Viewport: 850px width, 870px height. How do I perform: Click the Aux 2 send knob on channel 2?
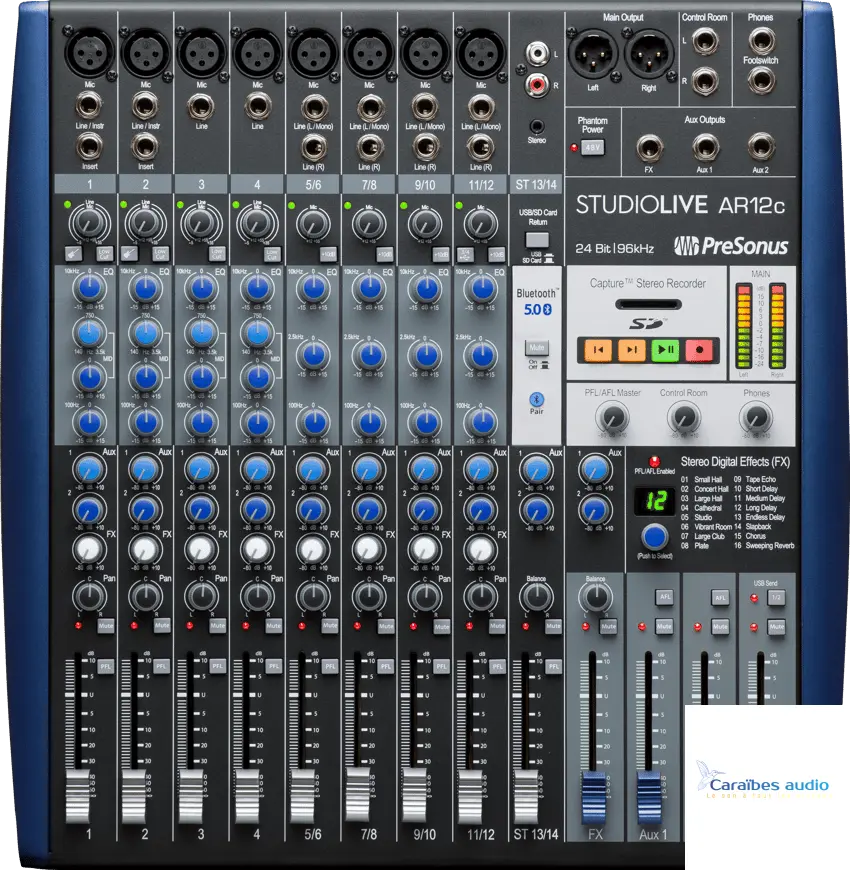point(145,509)
